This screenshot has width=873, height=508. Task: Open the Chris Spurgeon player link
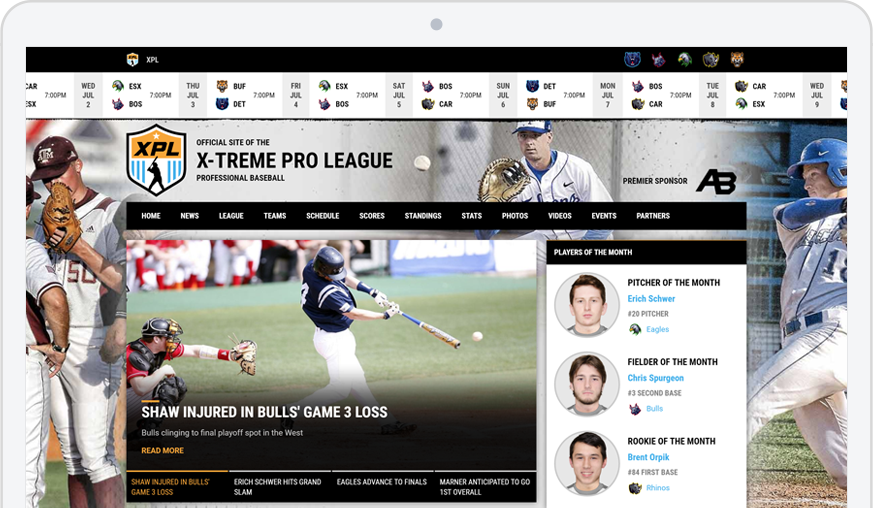tap(655, 378)
